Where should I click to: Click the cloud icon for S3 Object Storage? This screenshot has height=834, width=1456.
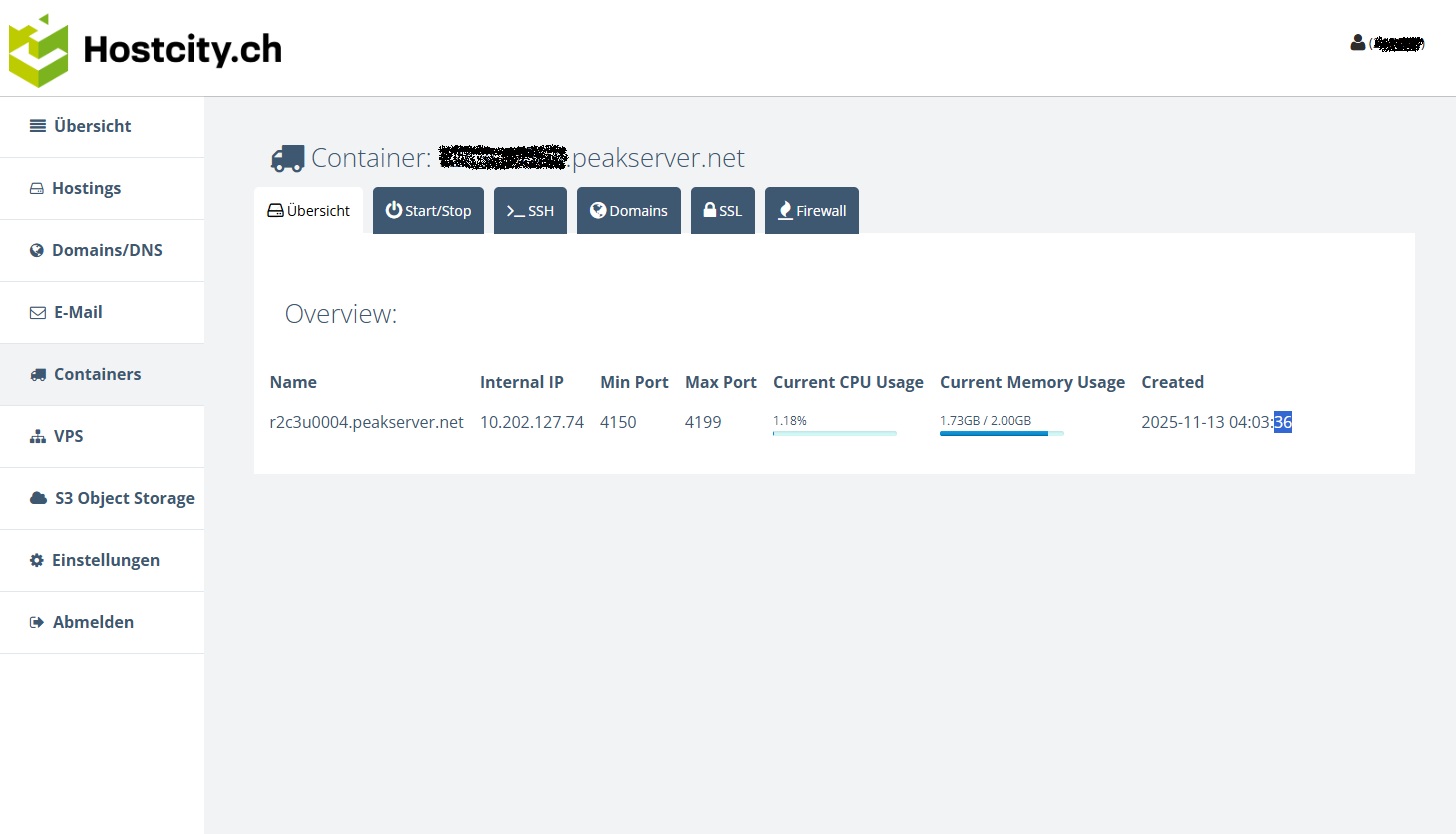pos(38,498)
